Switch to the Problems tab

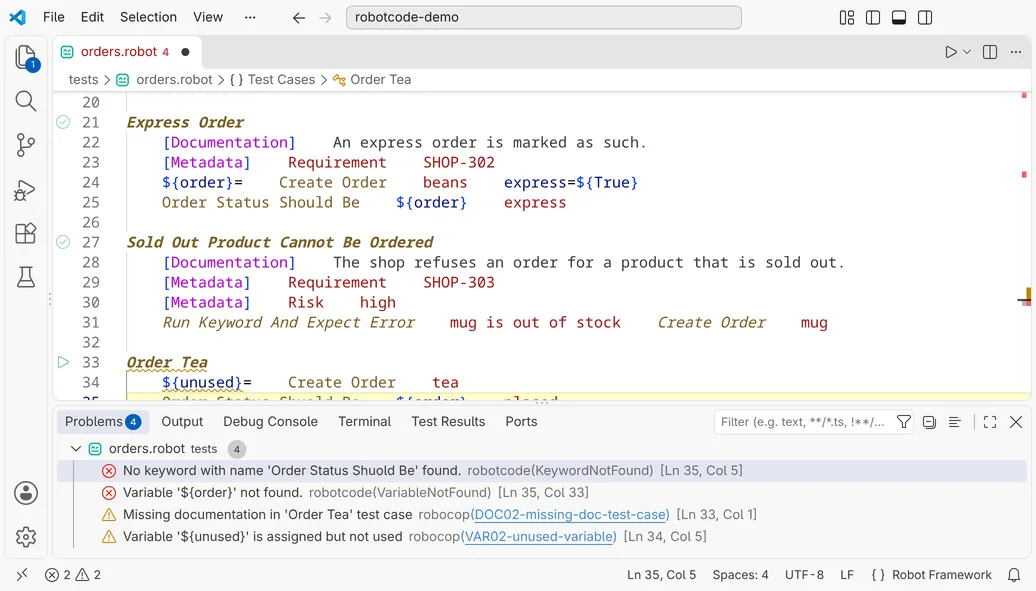[x=102, y=422]
